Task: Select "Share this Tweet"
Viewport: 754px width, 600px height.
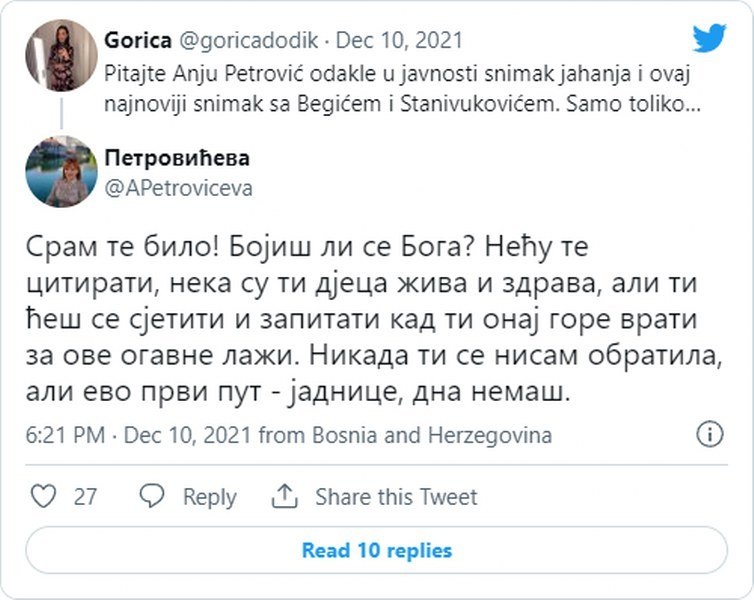Action: (x=396, y=496)
